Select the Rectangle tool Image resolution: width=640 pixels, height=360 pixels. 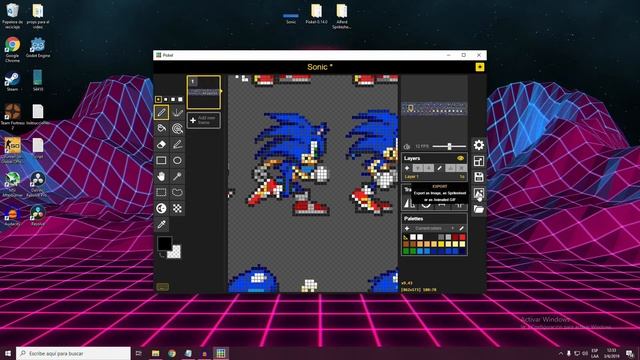pyautogui.click(x=161, y=160)
